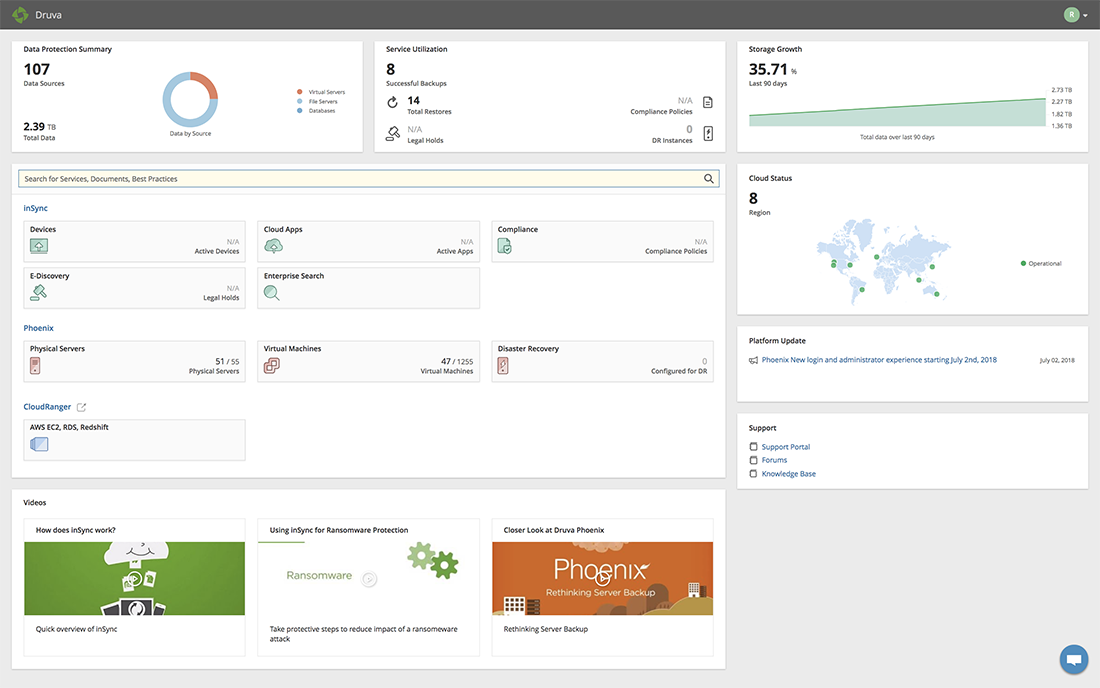The width and height of the screenshot is (1100, 688).
Task: Click the Total Restores restore icon
Action: 394,103
